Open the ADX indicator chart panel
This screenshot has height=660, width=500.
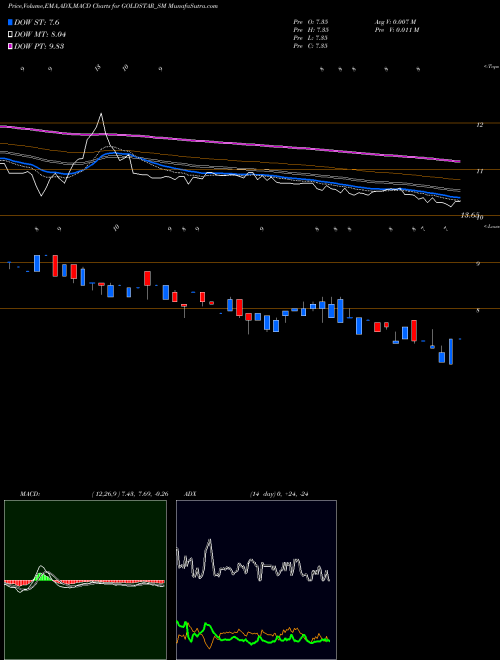coord(256,580)
